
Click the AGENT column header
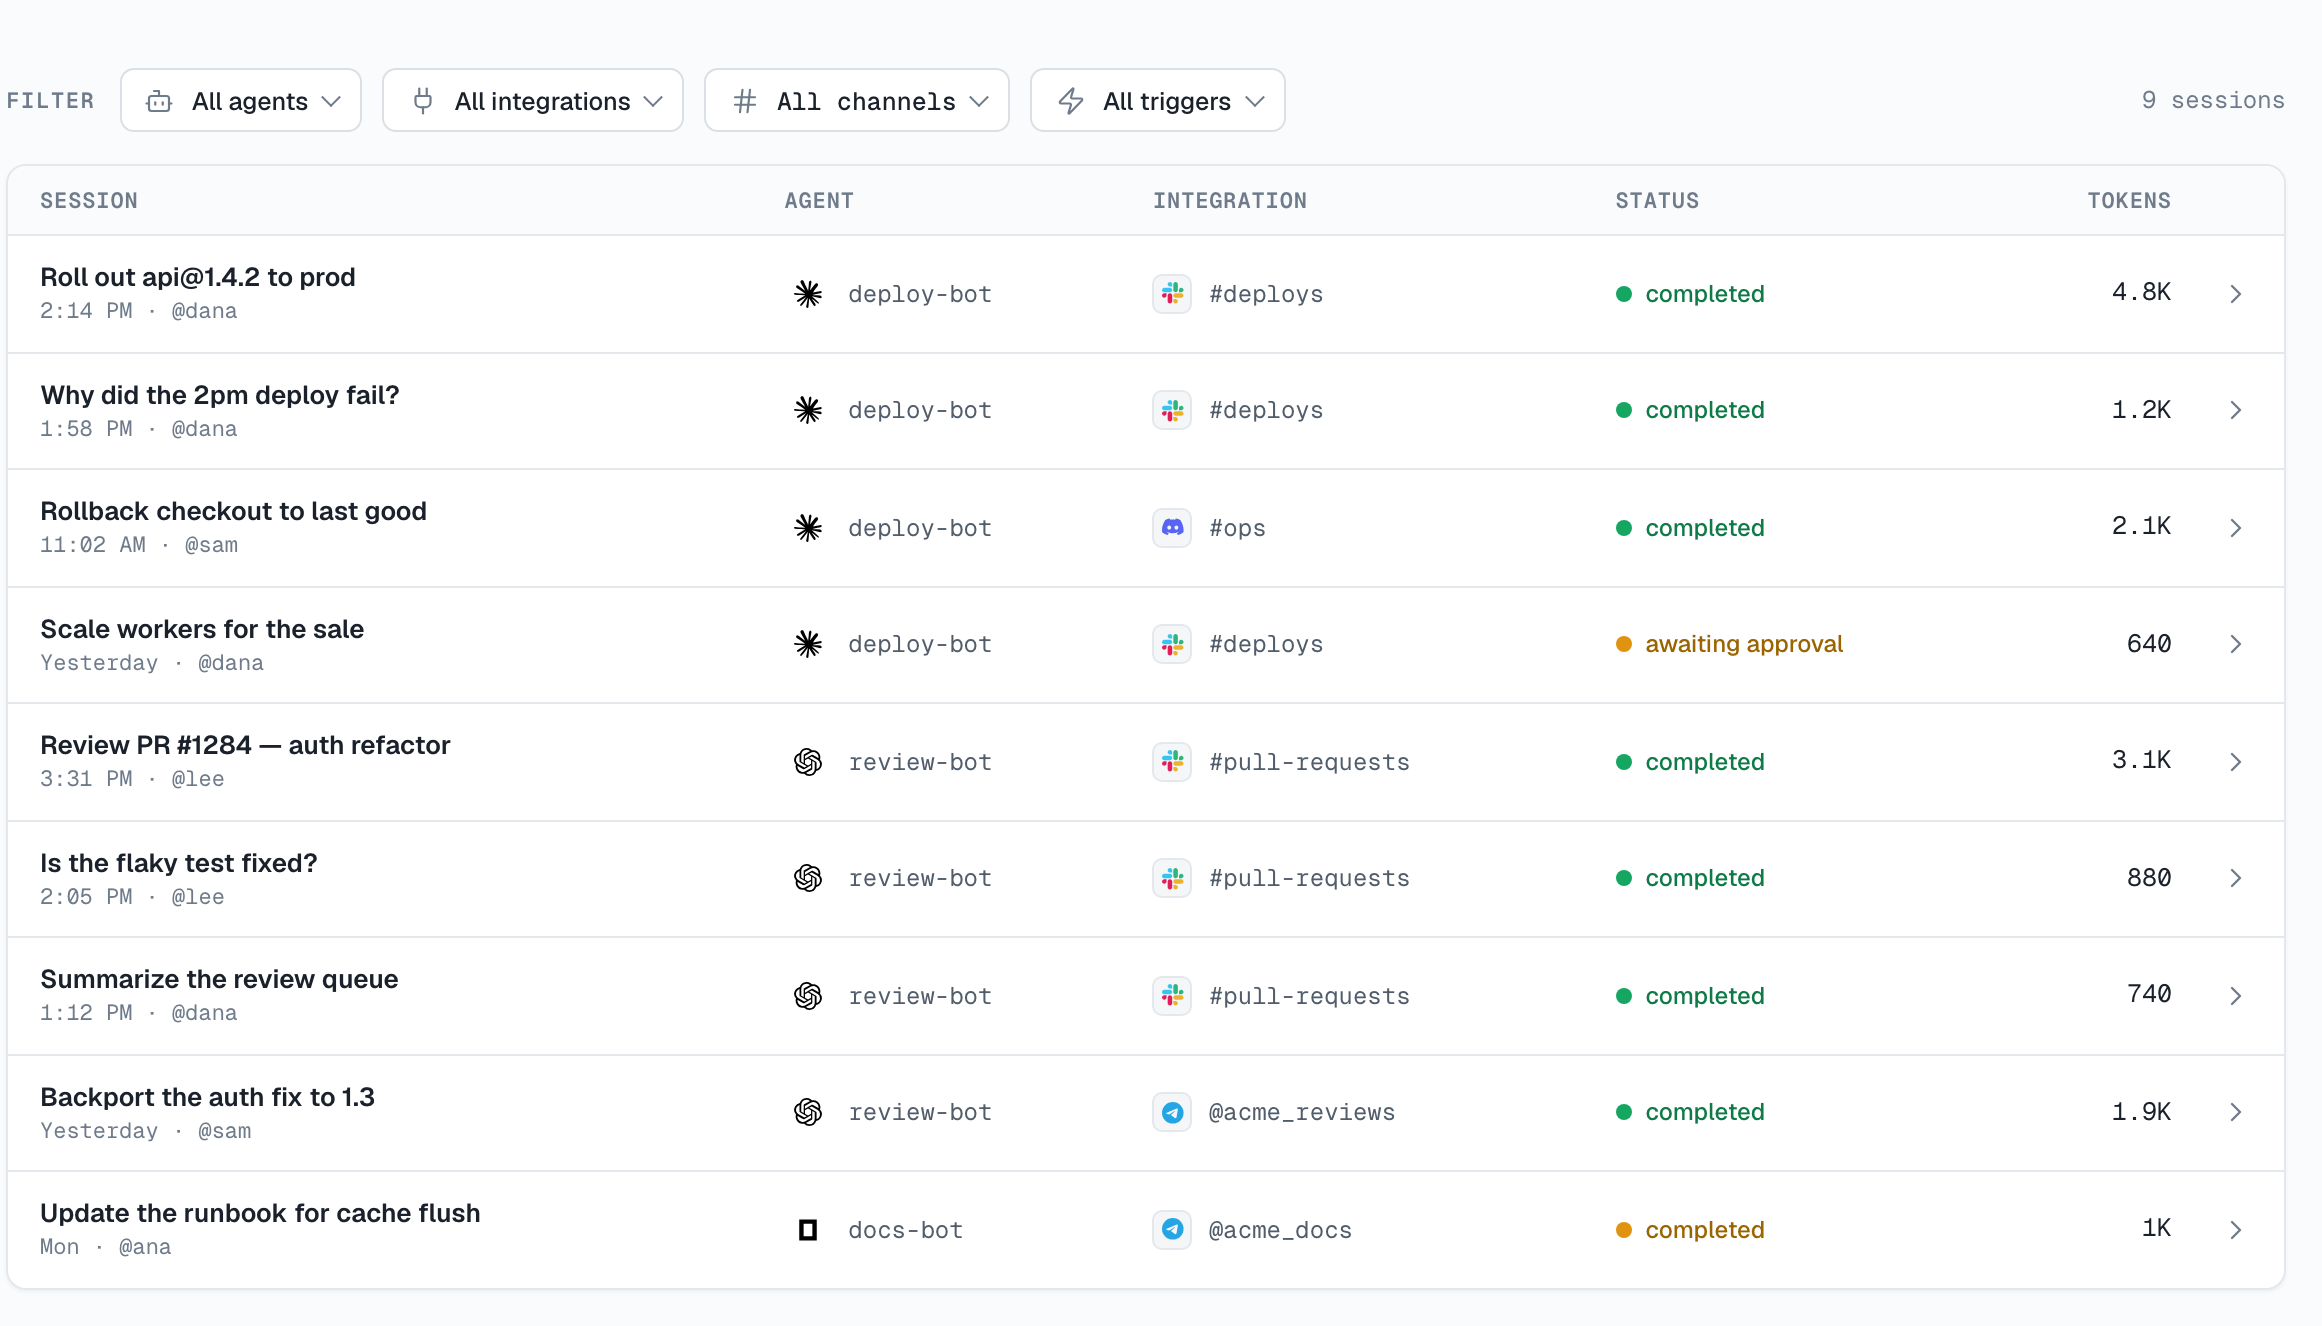819,201
